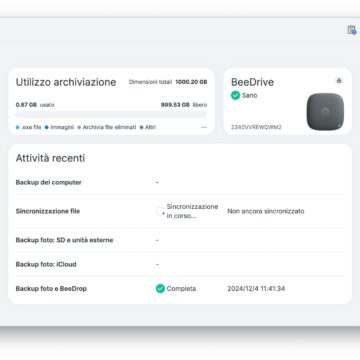Click the BeeDrive title text
Screen dimensions: 360x360
[252, 82]
